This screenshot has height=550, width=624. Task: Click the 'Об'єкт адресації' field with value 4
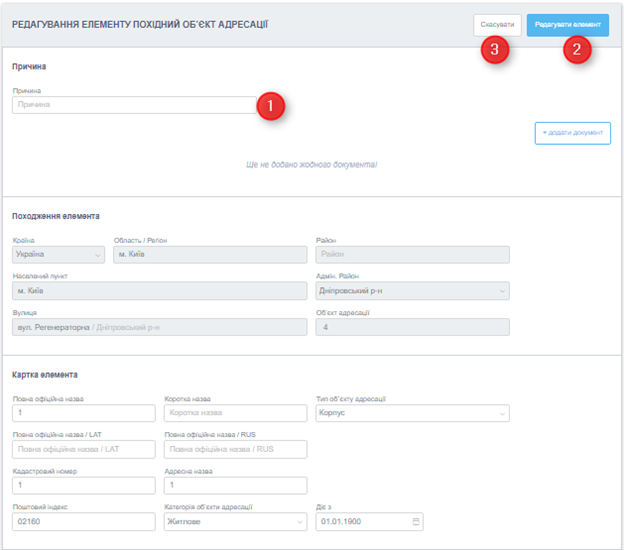(411, 327)
